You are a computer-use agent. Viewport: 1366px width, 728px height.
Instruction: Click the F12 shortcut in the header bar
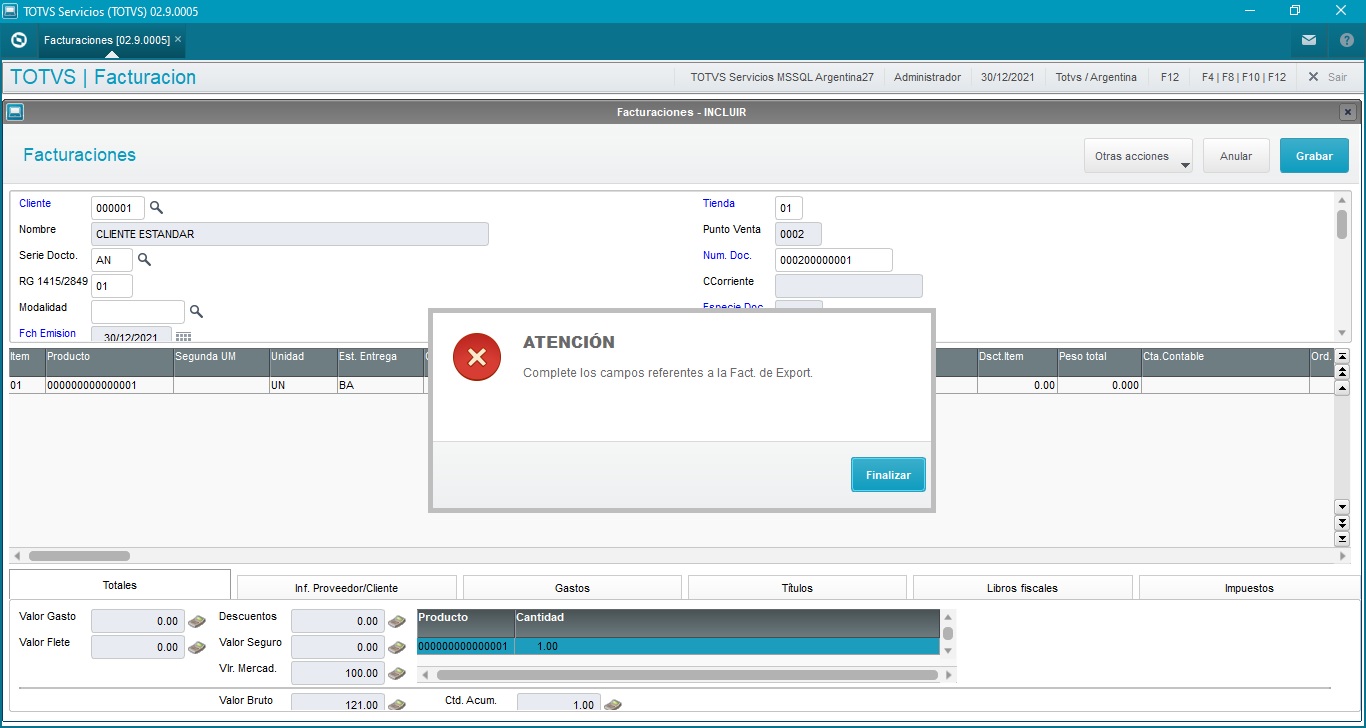1170,77
